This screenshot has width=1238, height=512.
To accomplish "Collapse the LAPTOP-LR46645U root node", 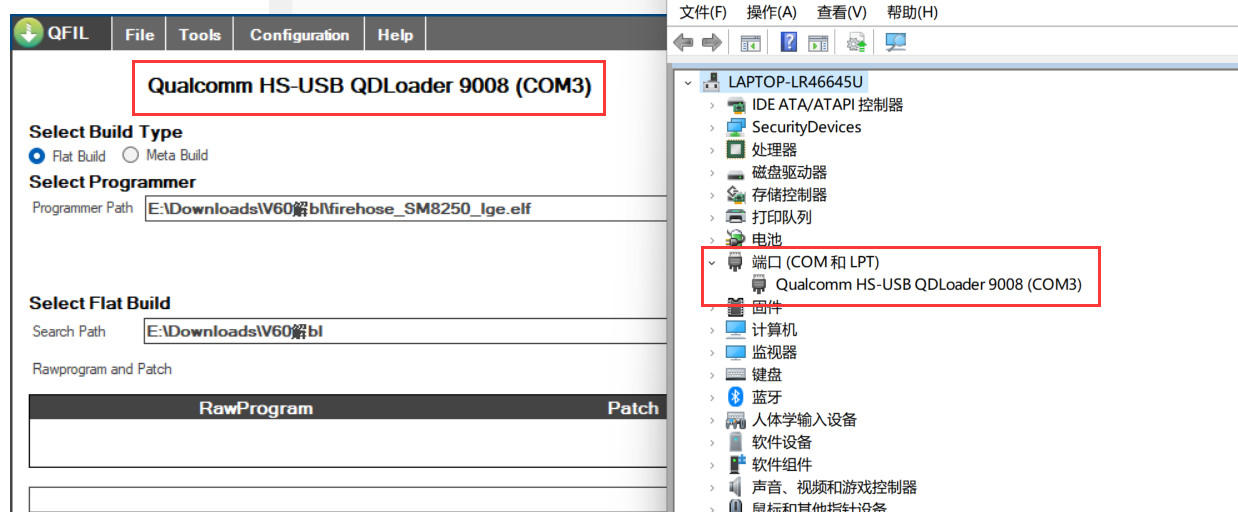I will 688,82.
